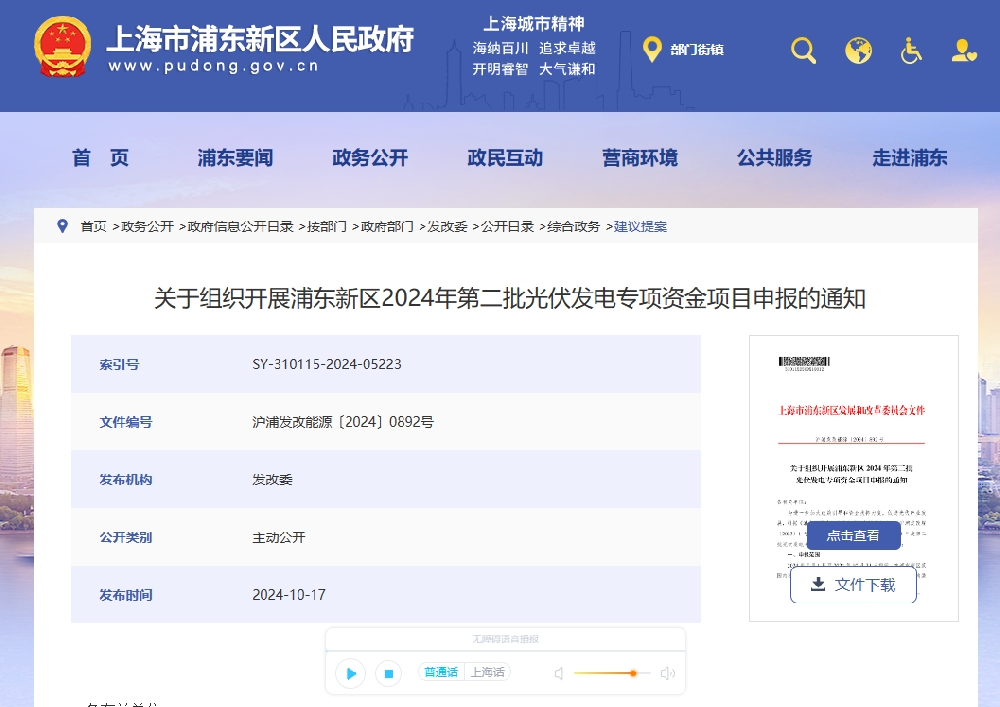The height and width of the screenshot is (707, 1000).
Task: Click the 文件下载 download button
Action: click(x=853, y=584)
